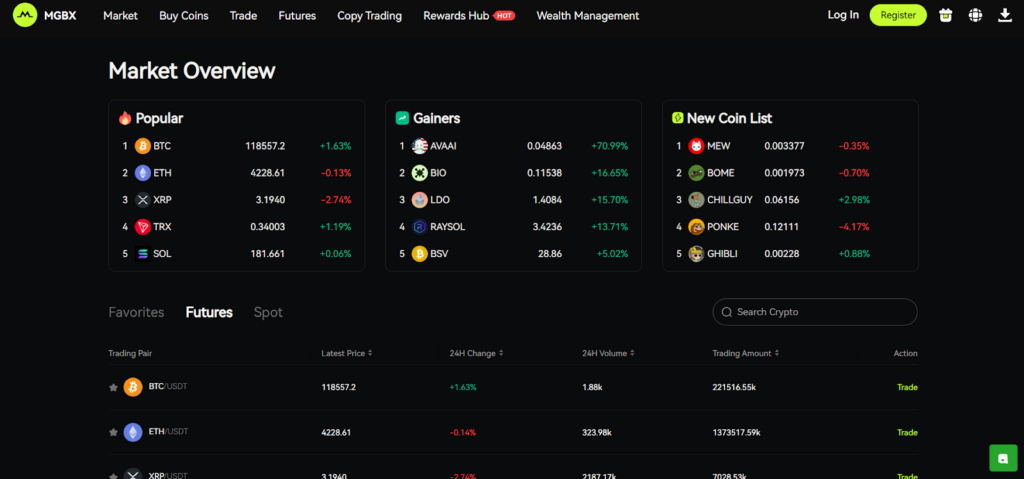Open the Market menu
This screenshot has height=479, width=1024.
(x=120, y=16)
